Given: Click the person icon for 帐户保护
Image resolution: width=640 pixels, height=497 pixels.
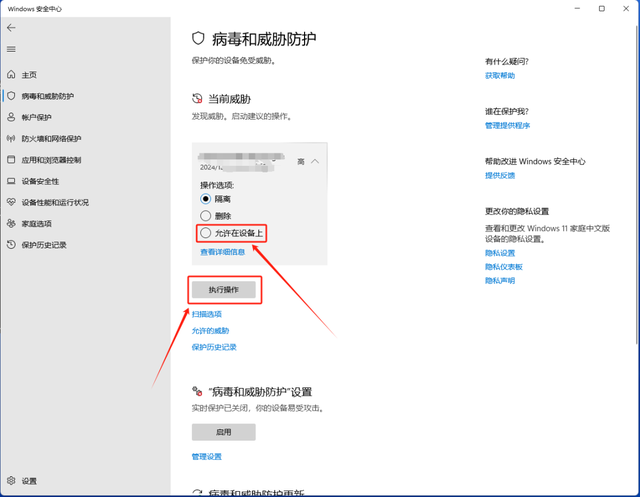Looking at the screenshot, I should click(11, 117).
